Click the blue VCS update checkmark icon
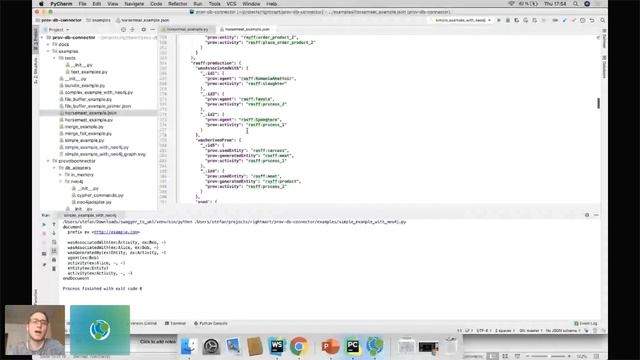The height and width of the screenshot is (360, 640). 564,20
